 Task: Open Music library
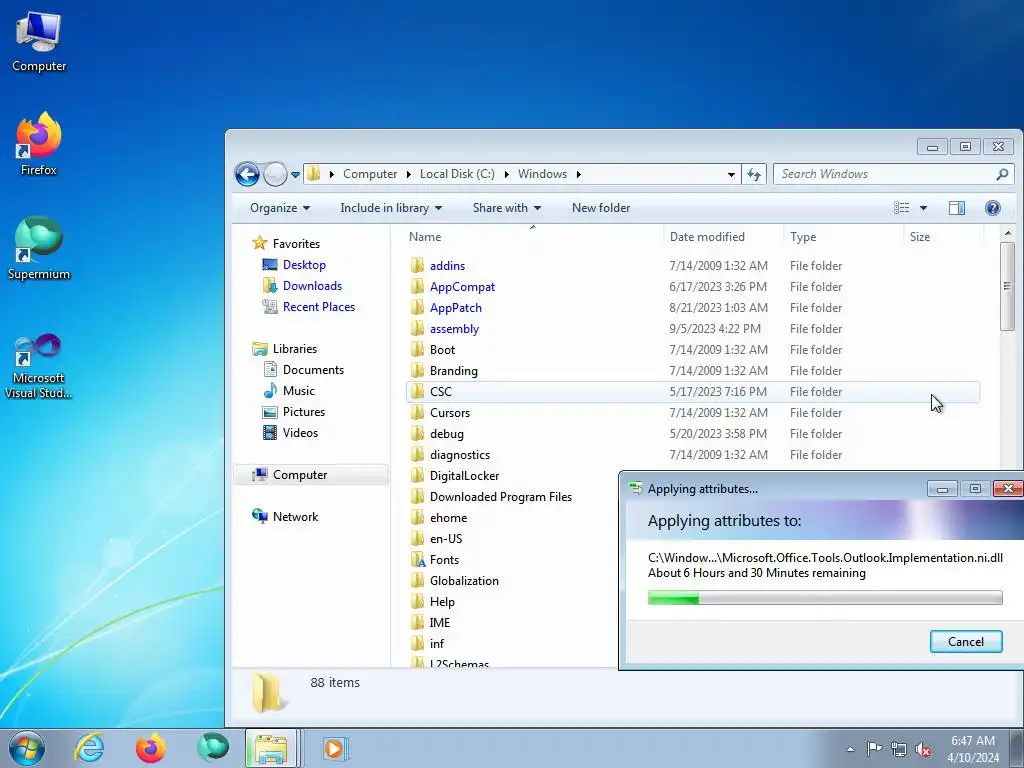(x=298, y=391)
